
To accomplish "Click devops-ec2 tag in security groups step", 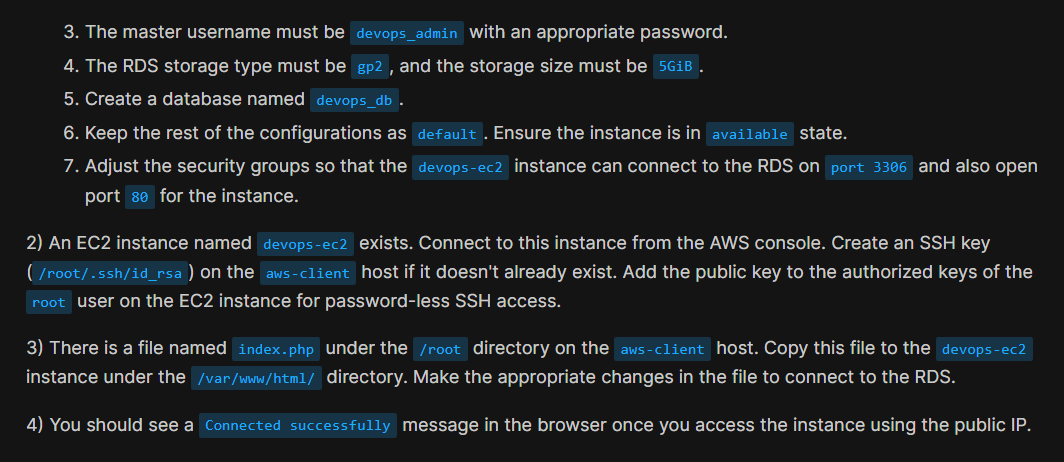I will pyautogui.click(x=461, y=167).
